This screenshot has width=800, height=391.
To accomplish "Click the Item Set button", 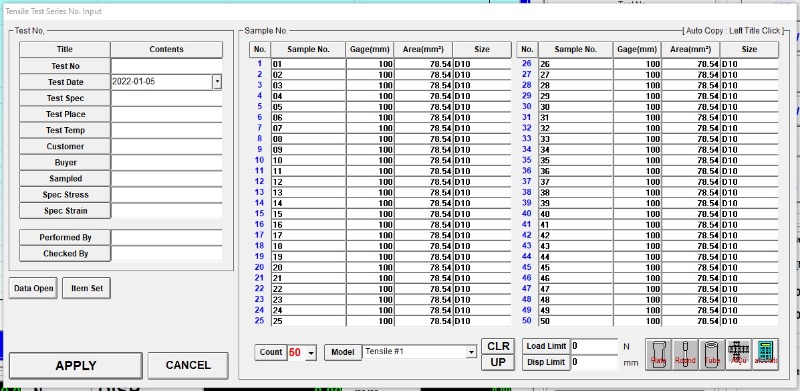I will [x=86, y=288].
